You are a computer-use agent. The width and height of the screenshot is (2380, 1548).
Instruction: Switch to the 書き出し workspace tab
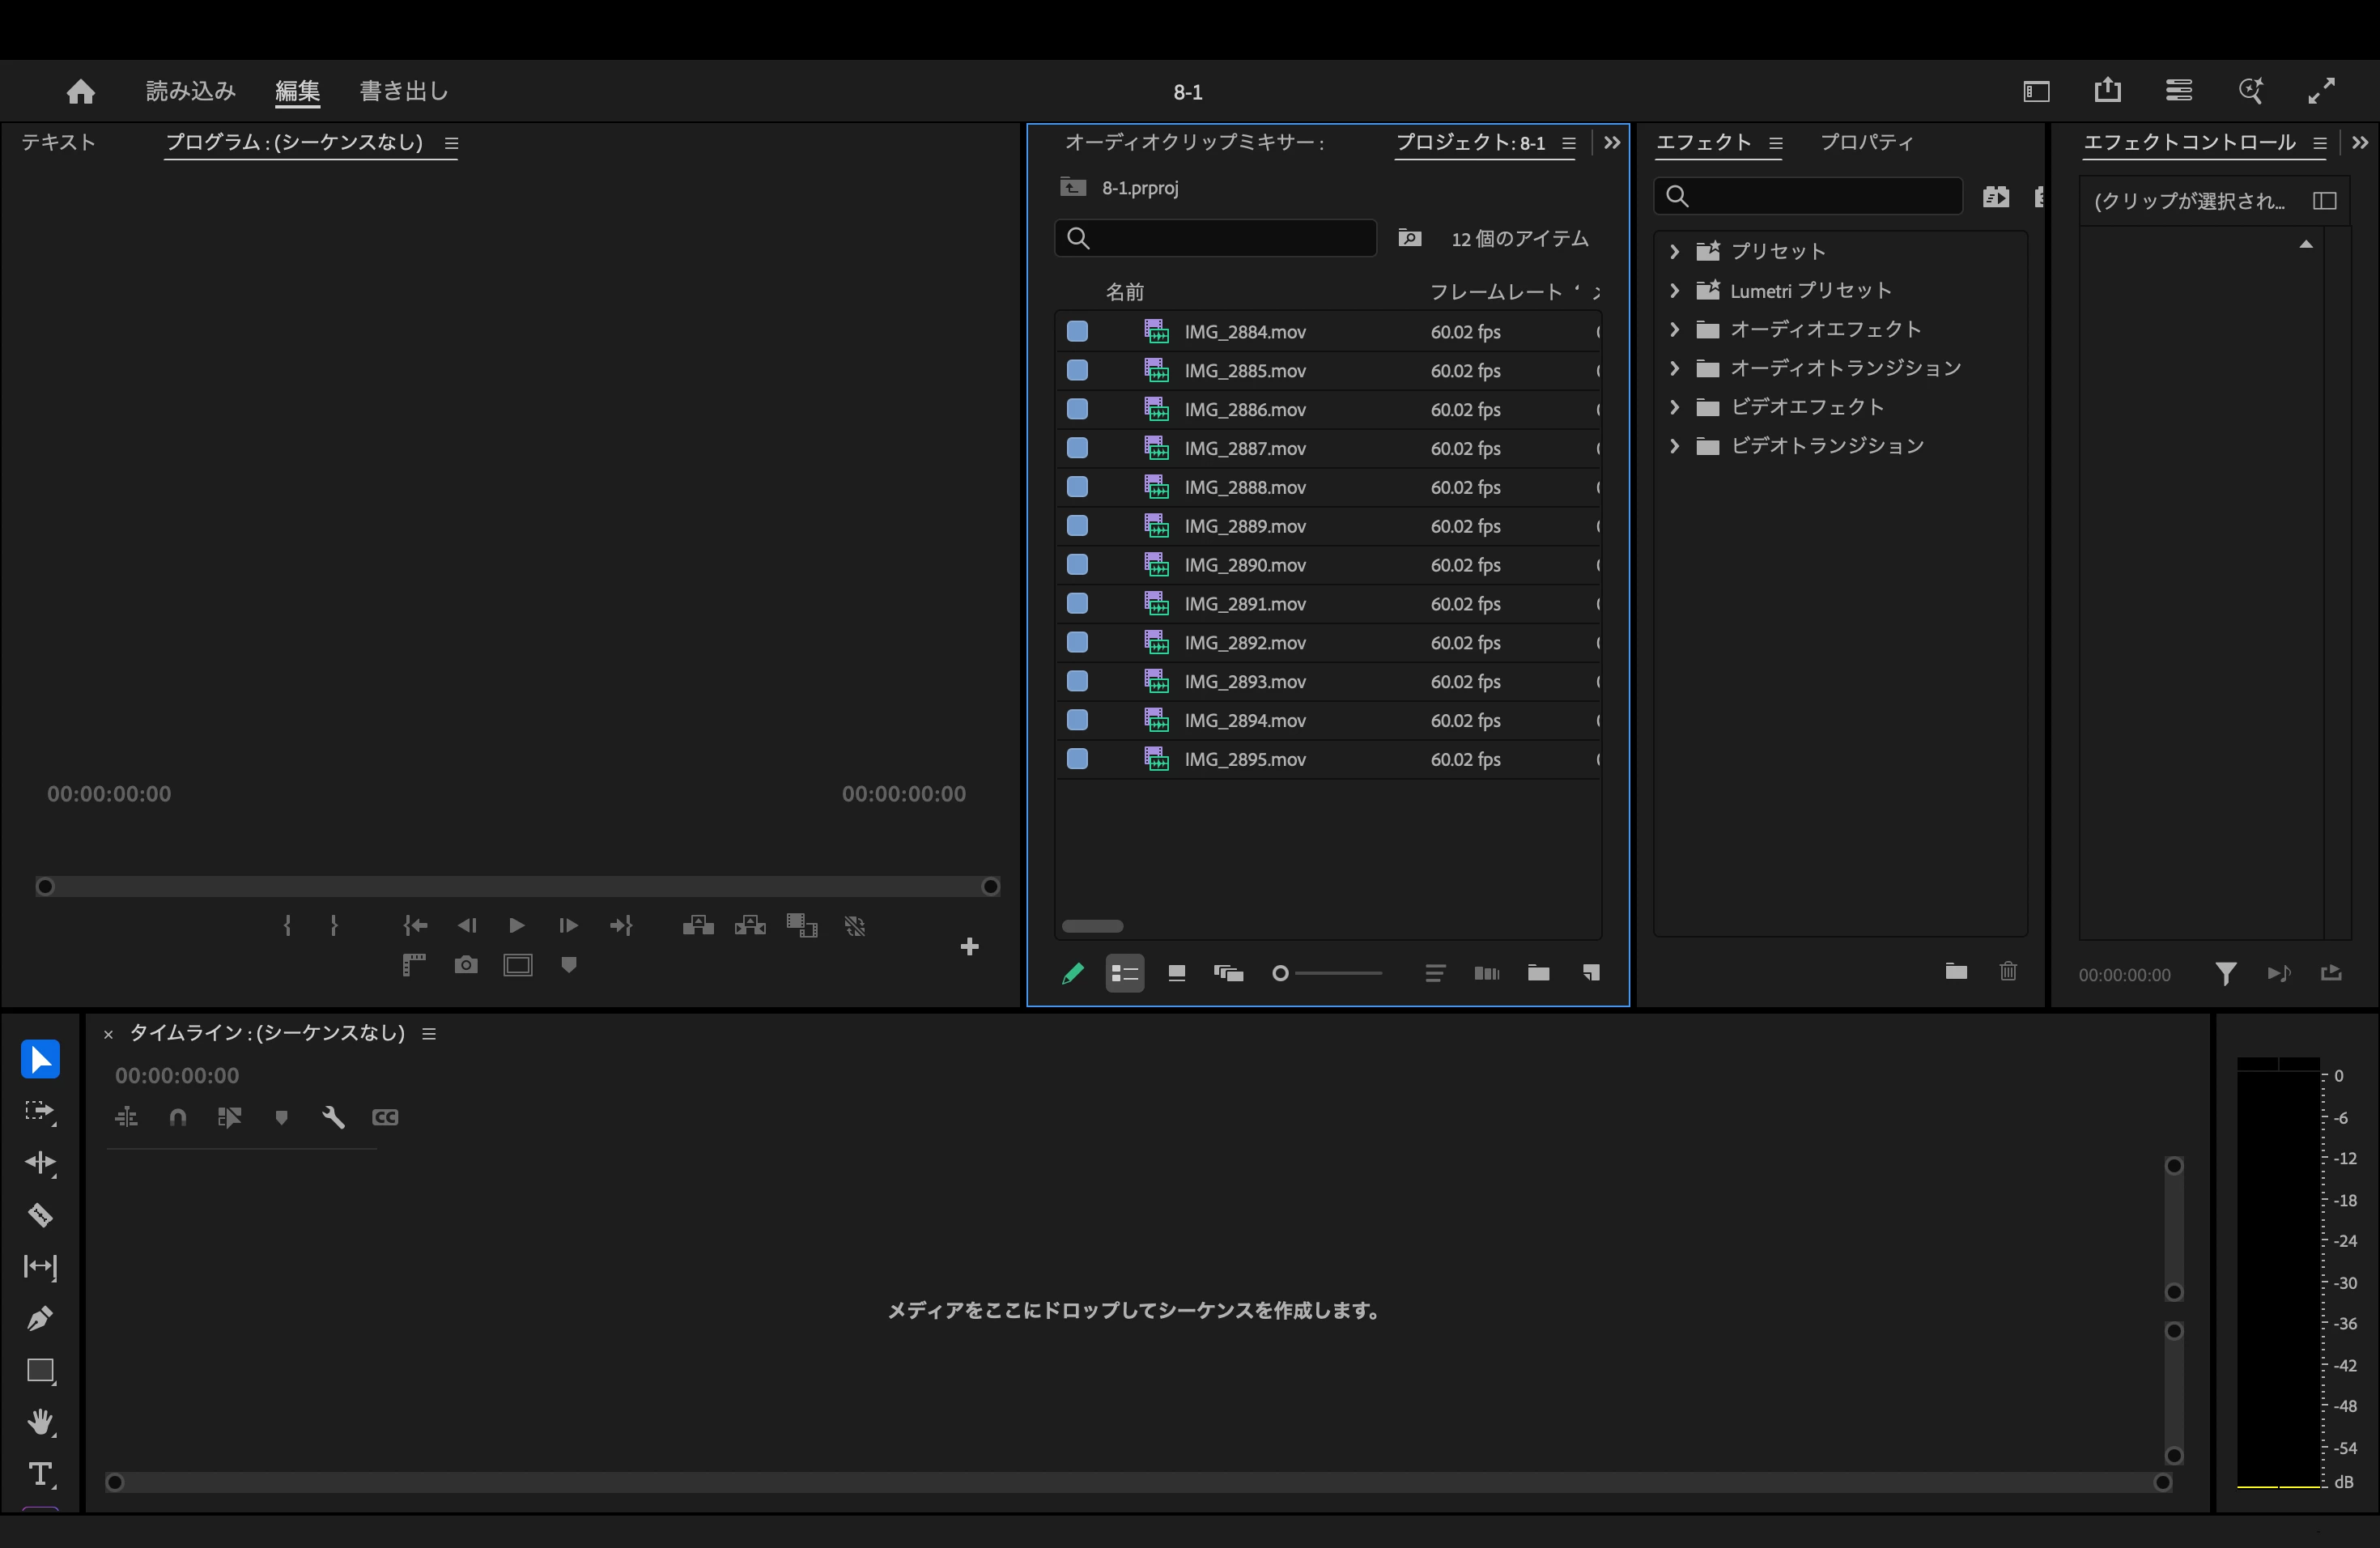tap(404, 91)
